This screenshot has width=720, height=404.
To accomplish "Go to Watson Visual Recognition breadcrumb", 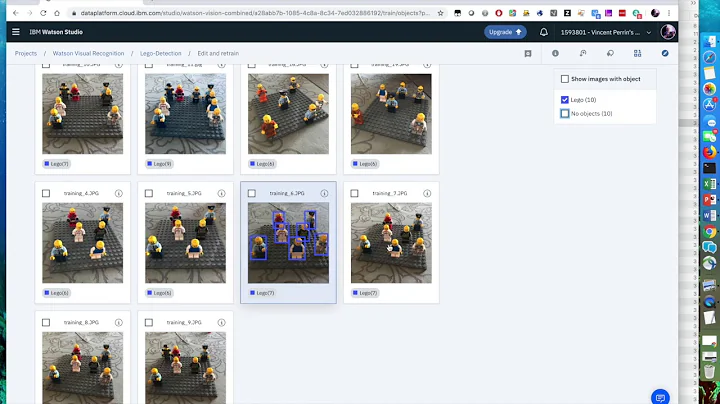I will point(88,53).
